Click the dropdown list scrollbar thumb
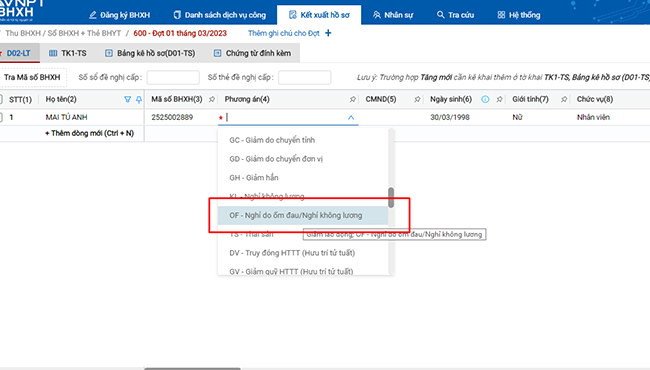 click(x=391, y=197)
